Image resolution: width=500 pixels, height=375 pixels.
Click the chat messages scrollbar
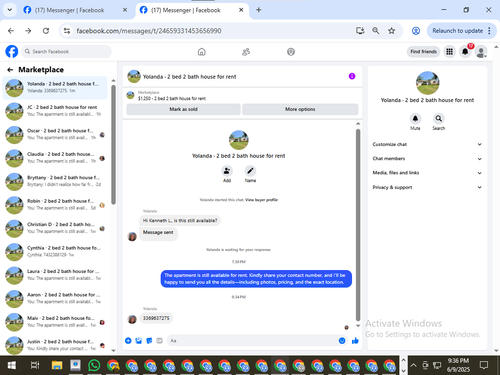click(358, 225)
